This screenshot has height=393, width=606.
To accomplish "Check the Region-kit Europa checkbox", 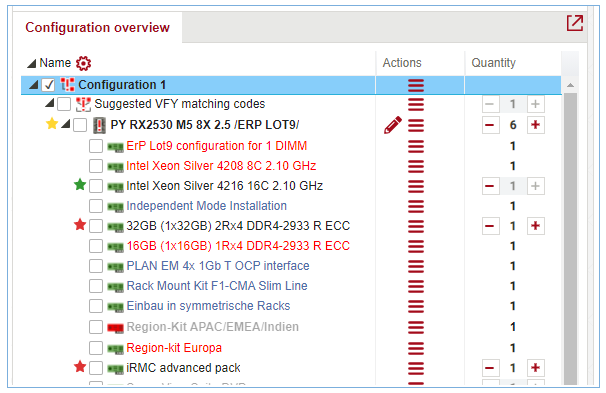I will (x=95, y=348).
